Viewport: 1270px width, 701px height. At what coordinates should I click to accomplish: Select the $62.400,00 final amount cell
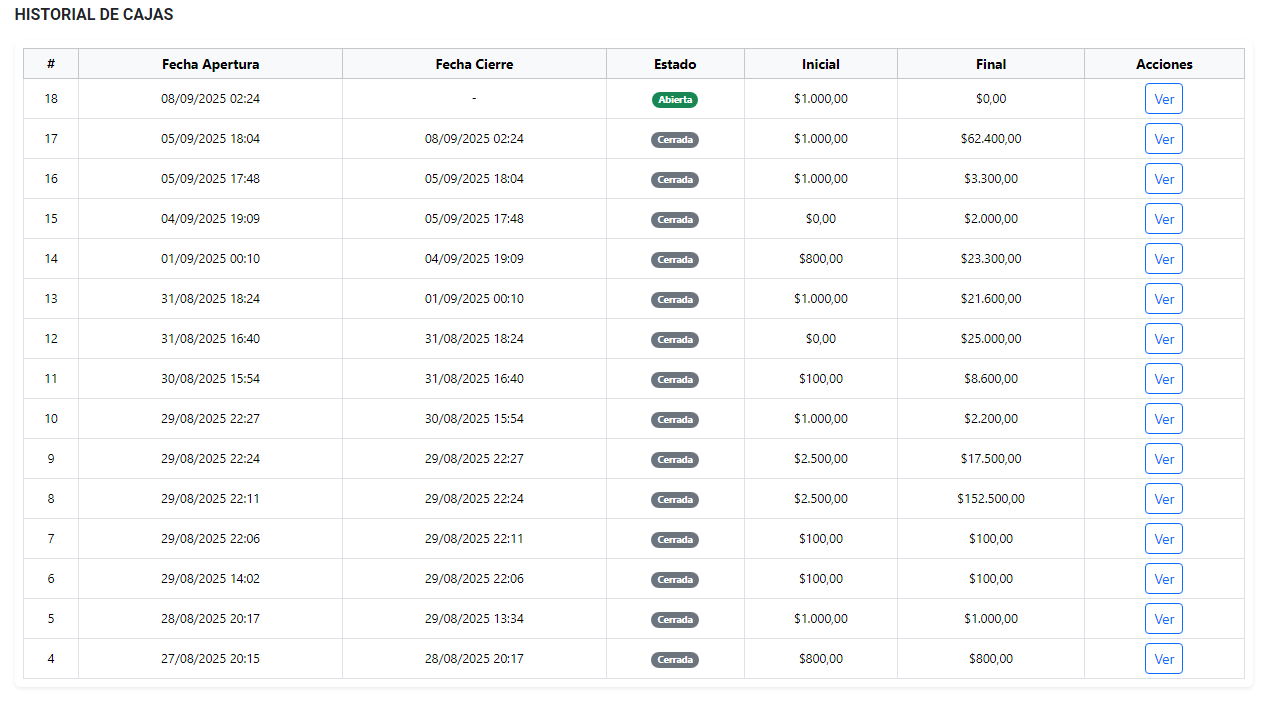tap(990, 139)
